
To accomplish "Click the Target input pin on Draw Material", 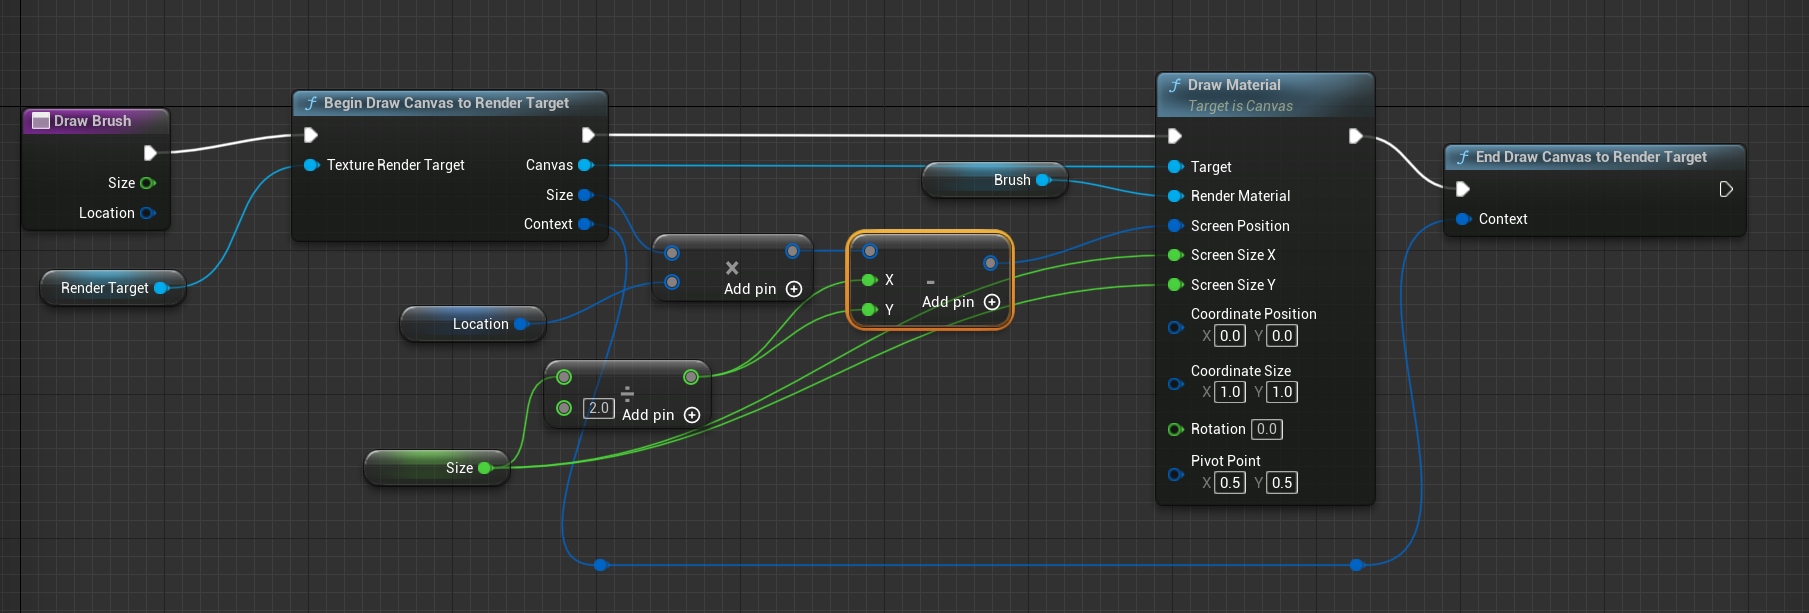I will coord(1176,167).
